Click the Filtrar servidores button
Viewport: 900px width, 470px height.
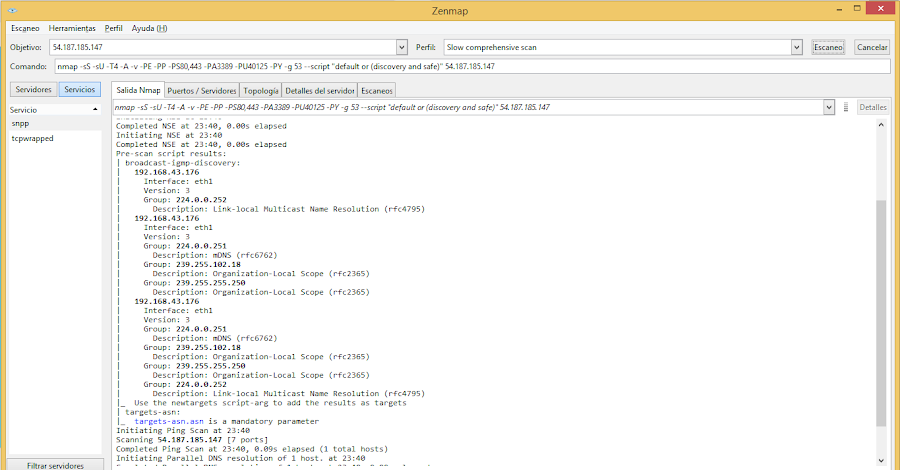tap(55, 465)
